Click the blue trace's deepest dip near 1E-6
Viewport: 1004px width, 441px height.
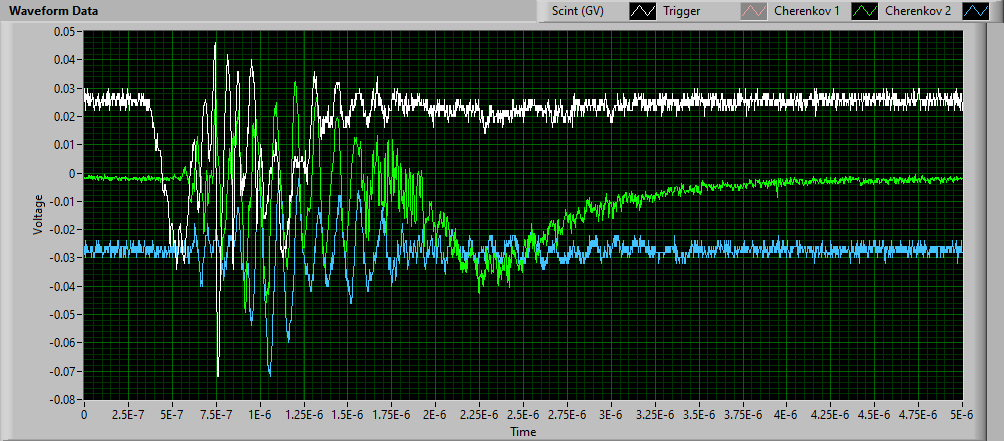(269, 374)
